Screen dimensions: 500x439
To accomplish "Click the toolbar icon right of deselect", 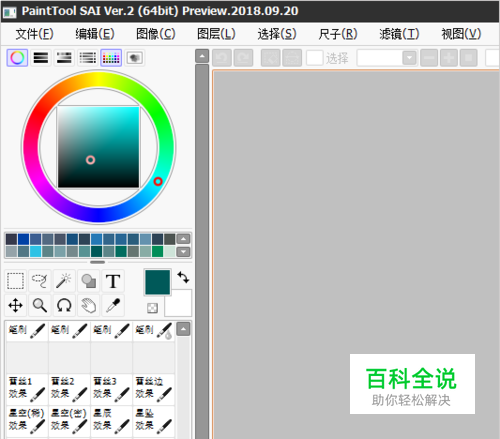I will click(x=292, y=58).
